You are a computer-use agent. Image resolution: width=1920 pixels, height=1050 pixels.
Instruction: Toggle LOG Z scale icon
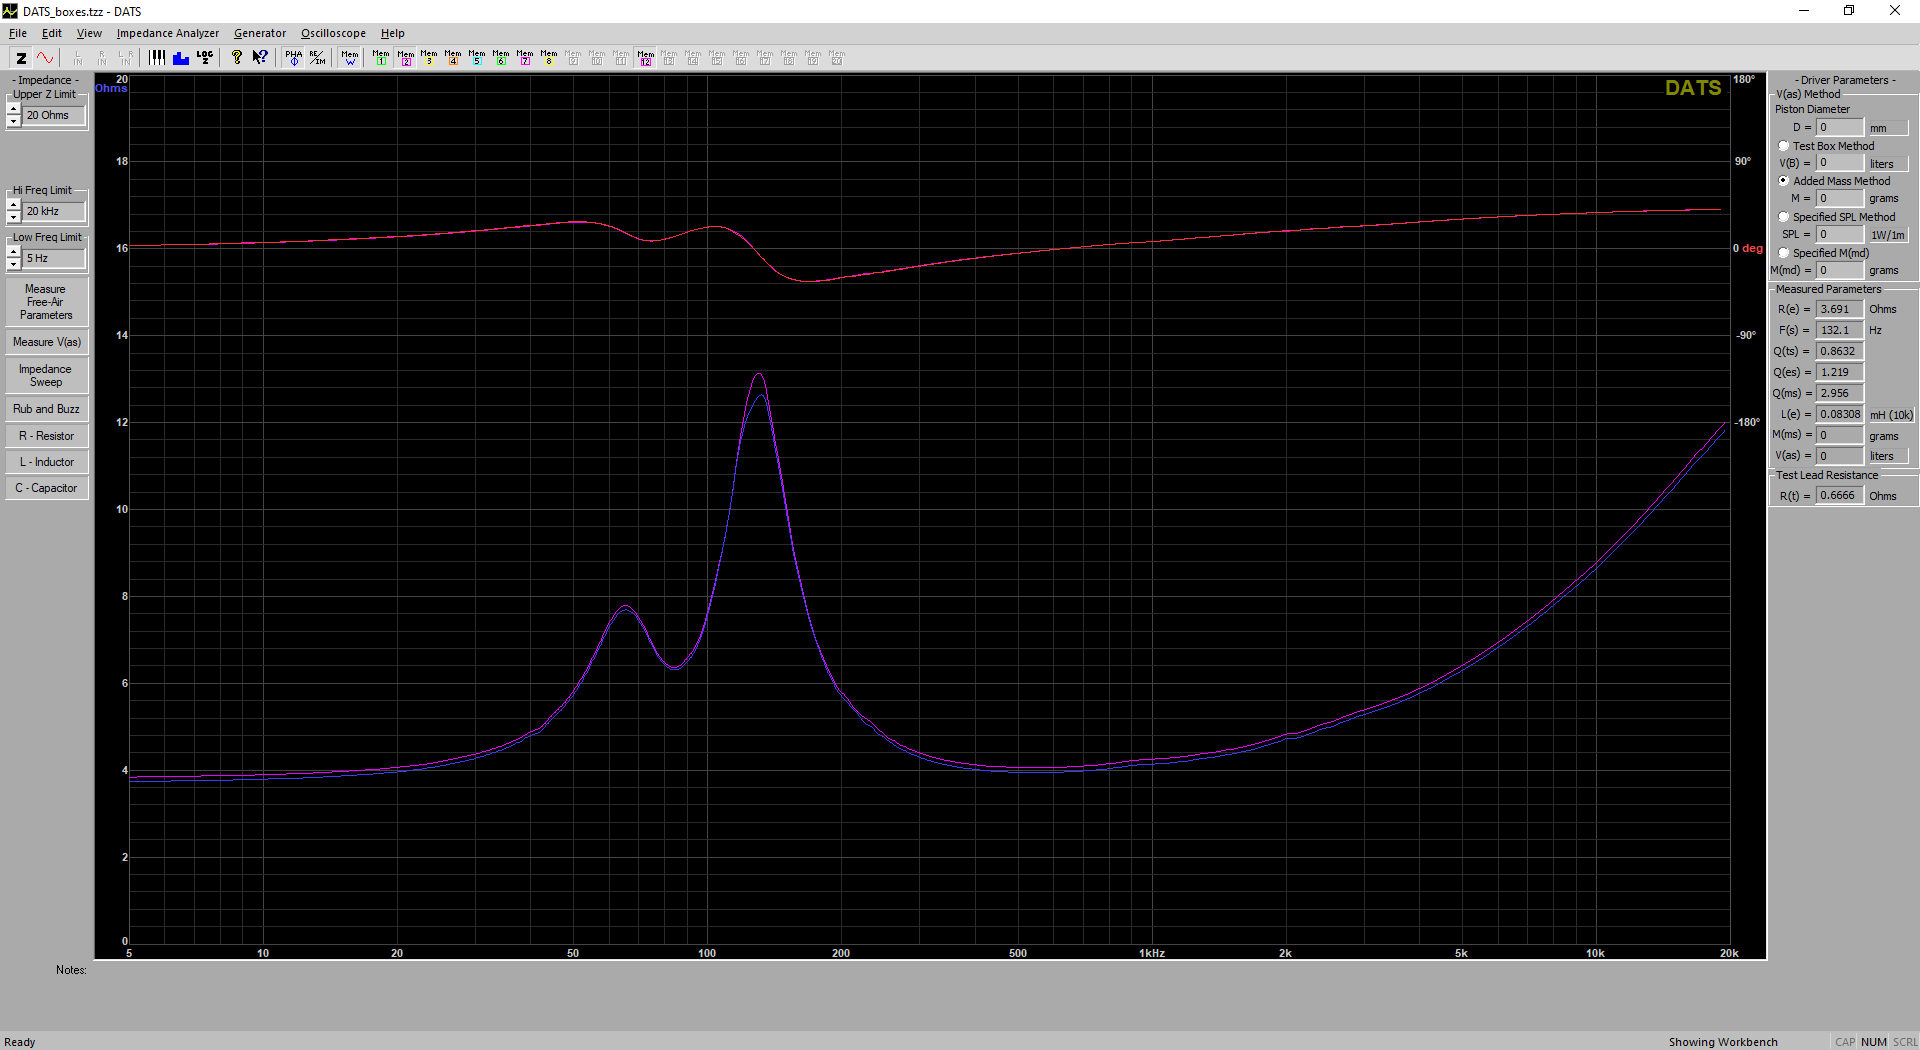(205, 58)
